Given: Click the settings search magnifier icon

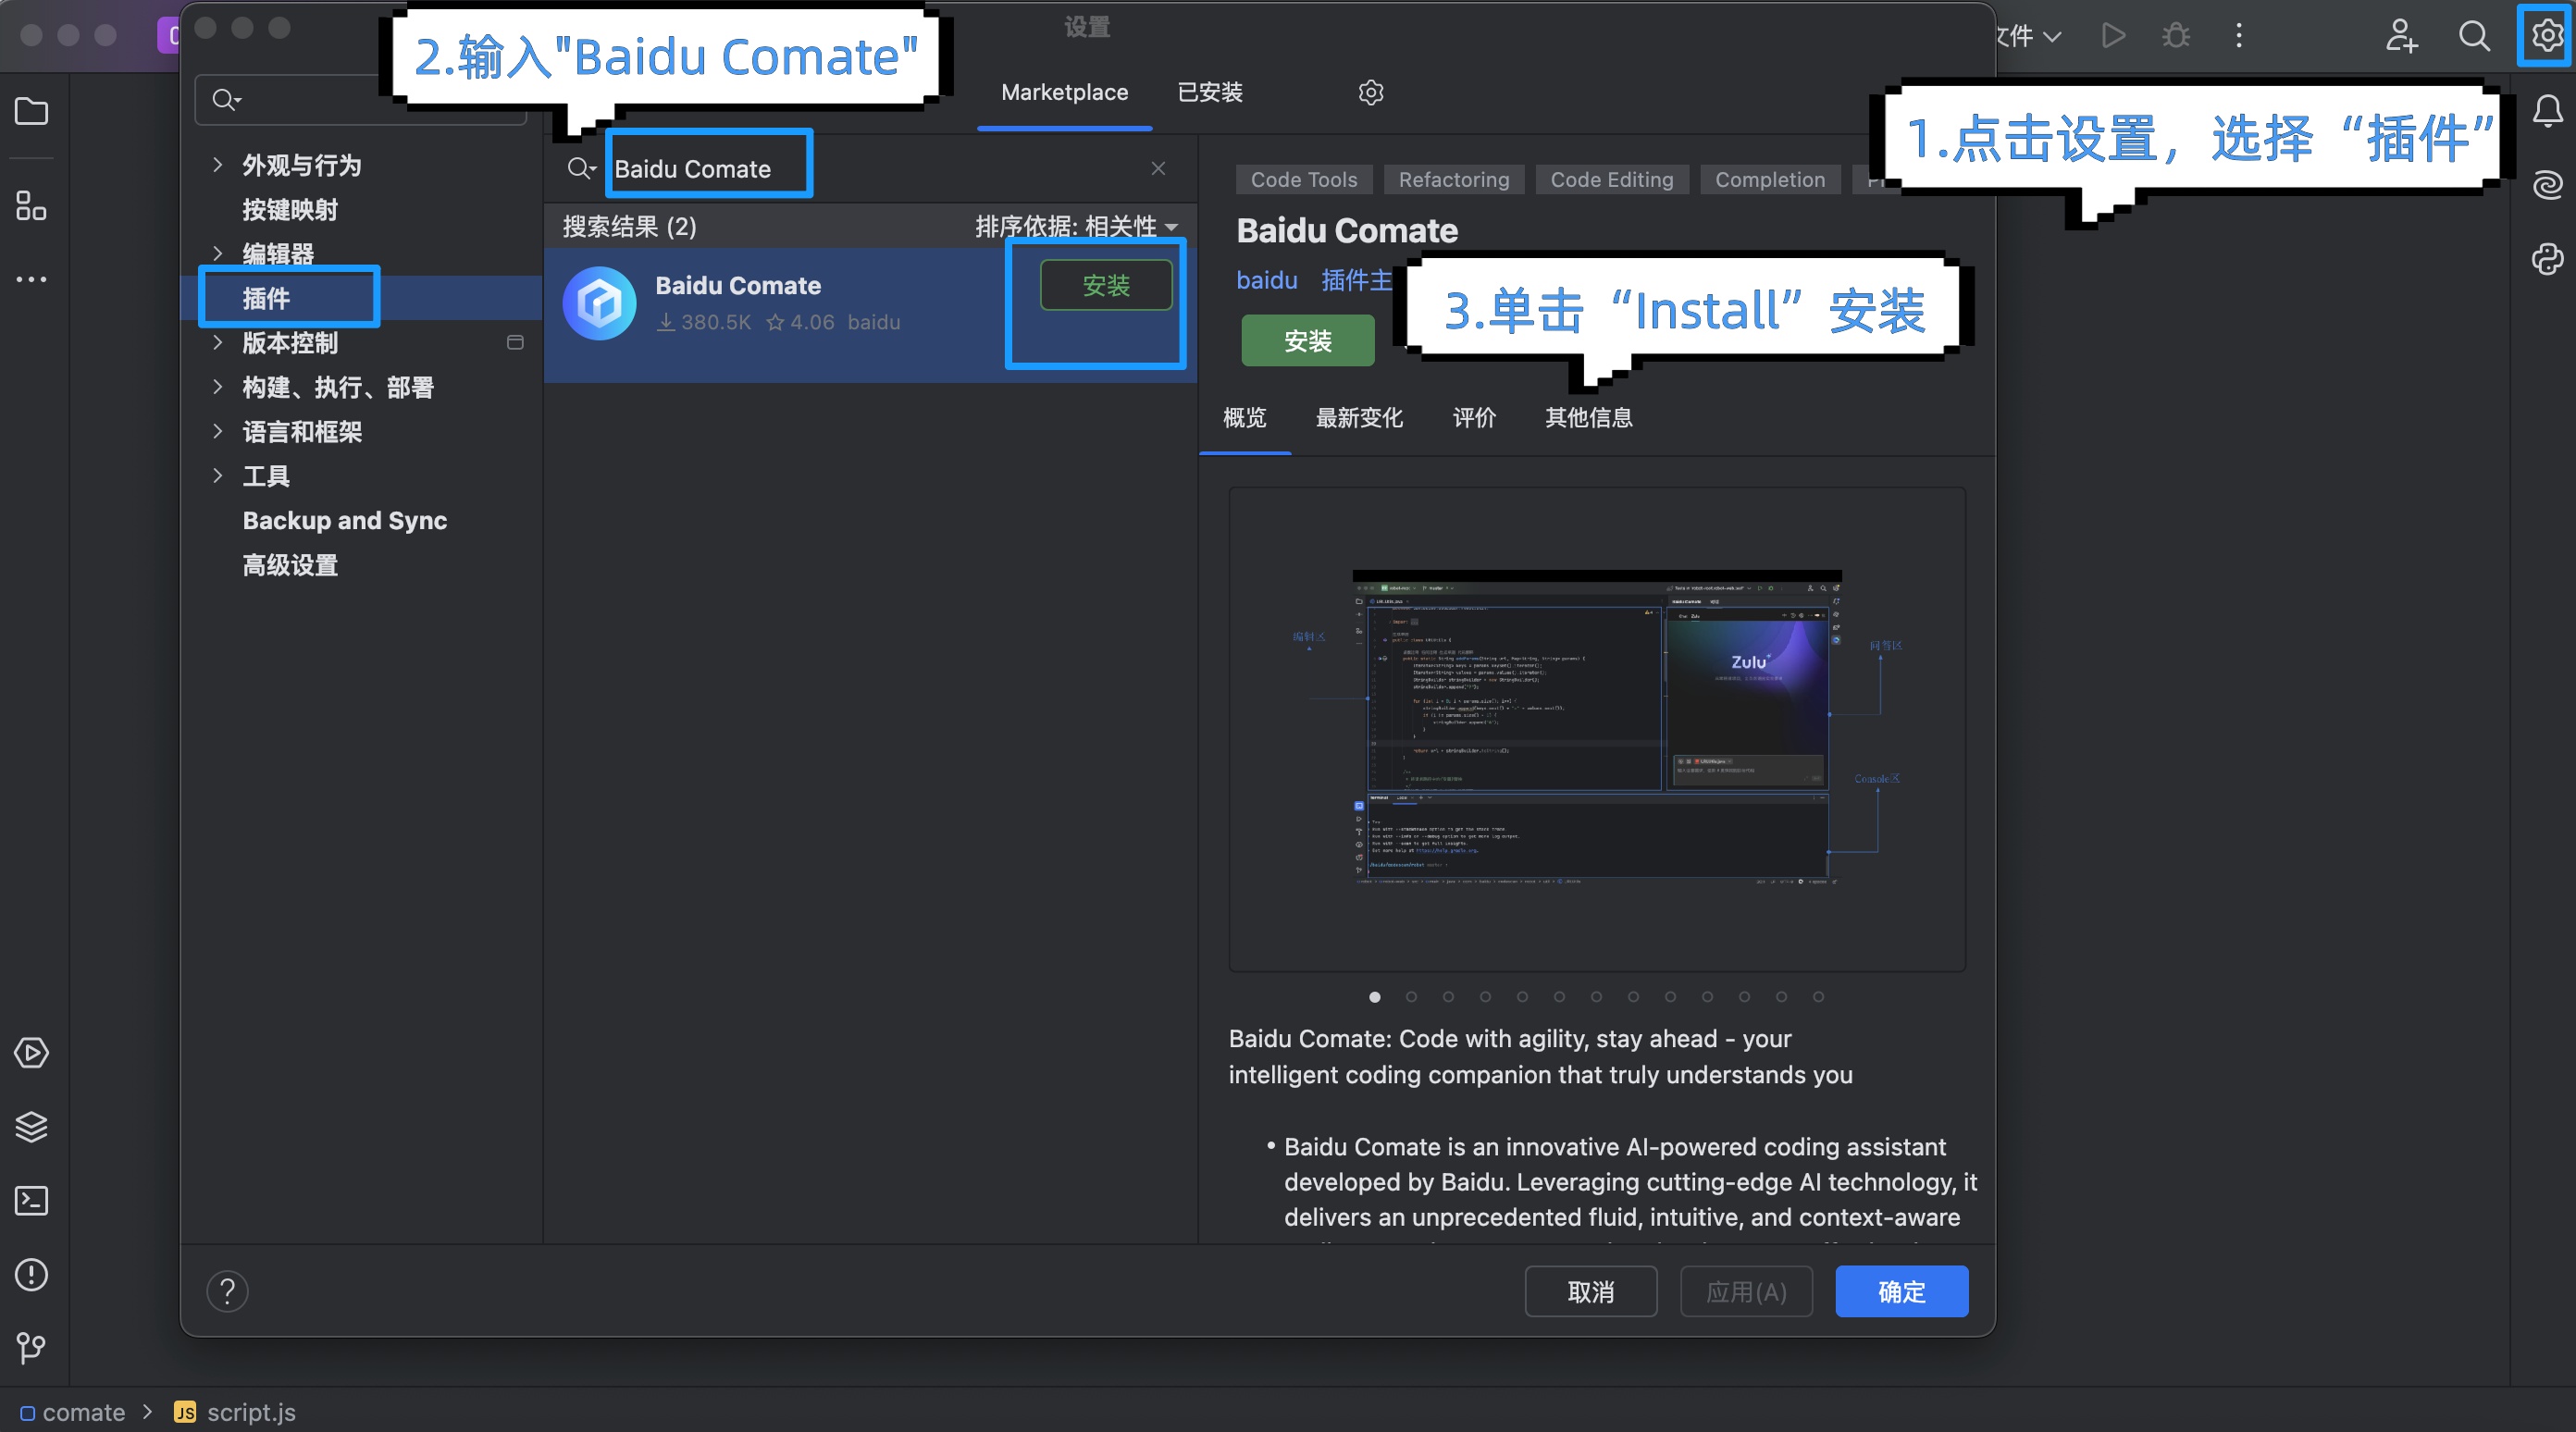Looking at the screenshot, I should [x=226, y=99].
